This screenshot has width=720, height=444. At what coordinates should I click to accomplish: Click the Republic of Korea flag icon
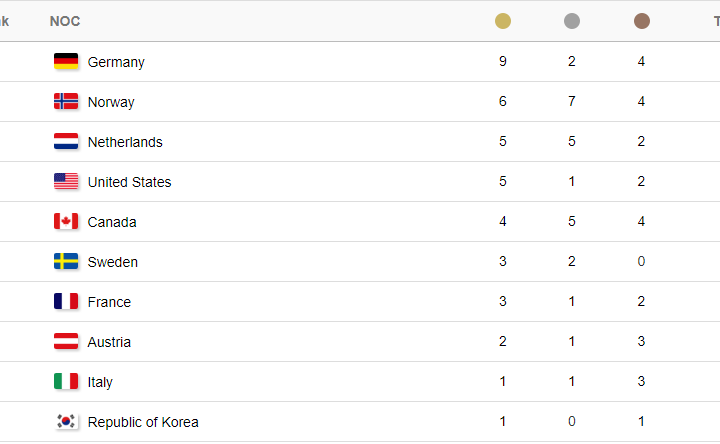(x=66, y=421)
